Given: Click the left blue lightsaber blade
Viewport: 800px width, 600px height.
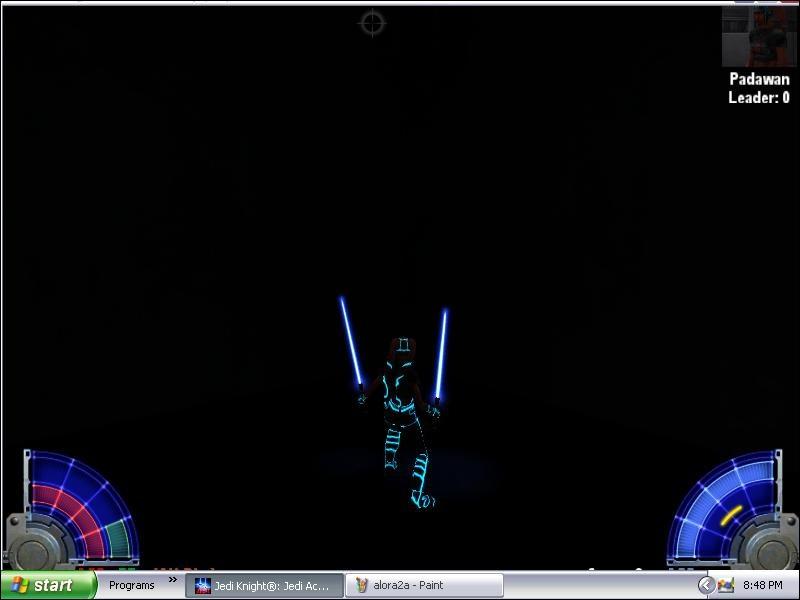Looking at the screenshot, I should [349, 340].
